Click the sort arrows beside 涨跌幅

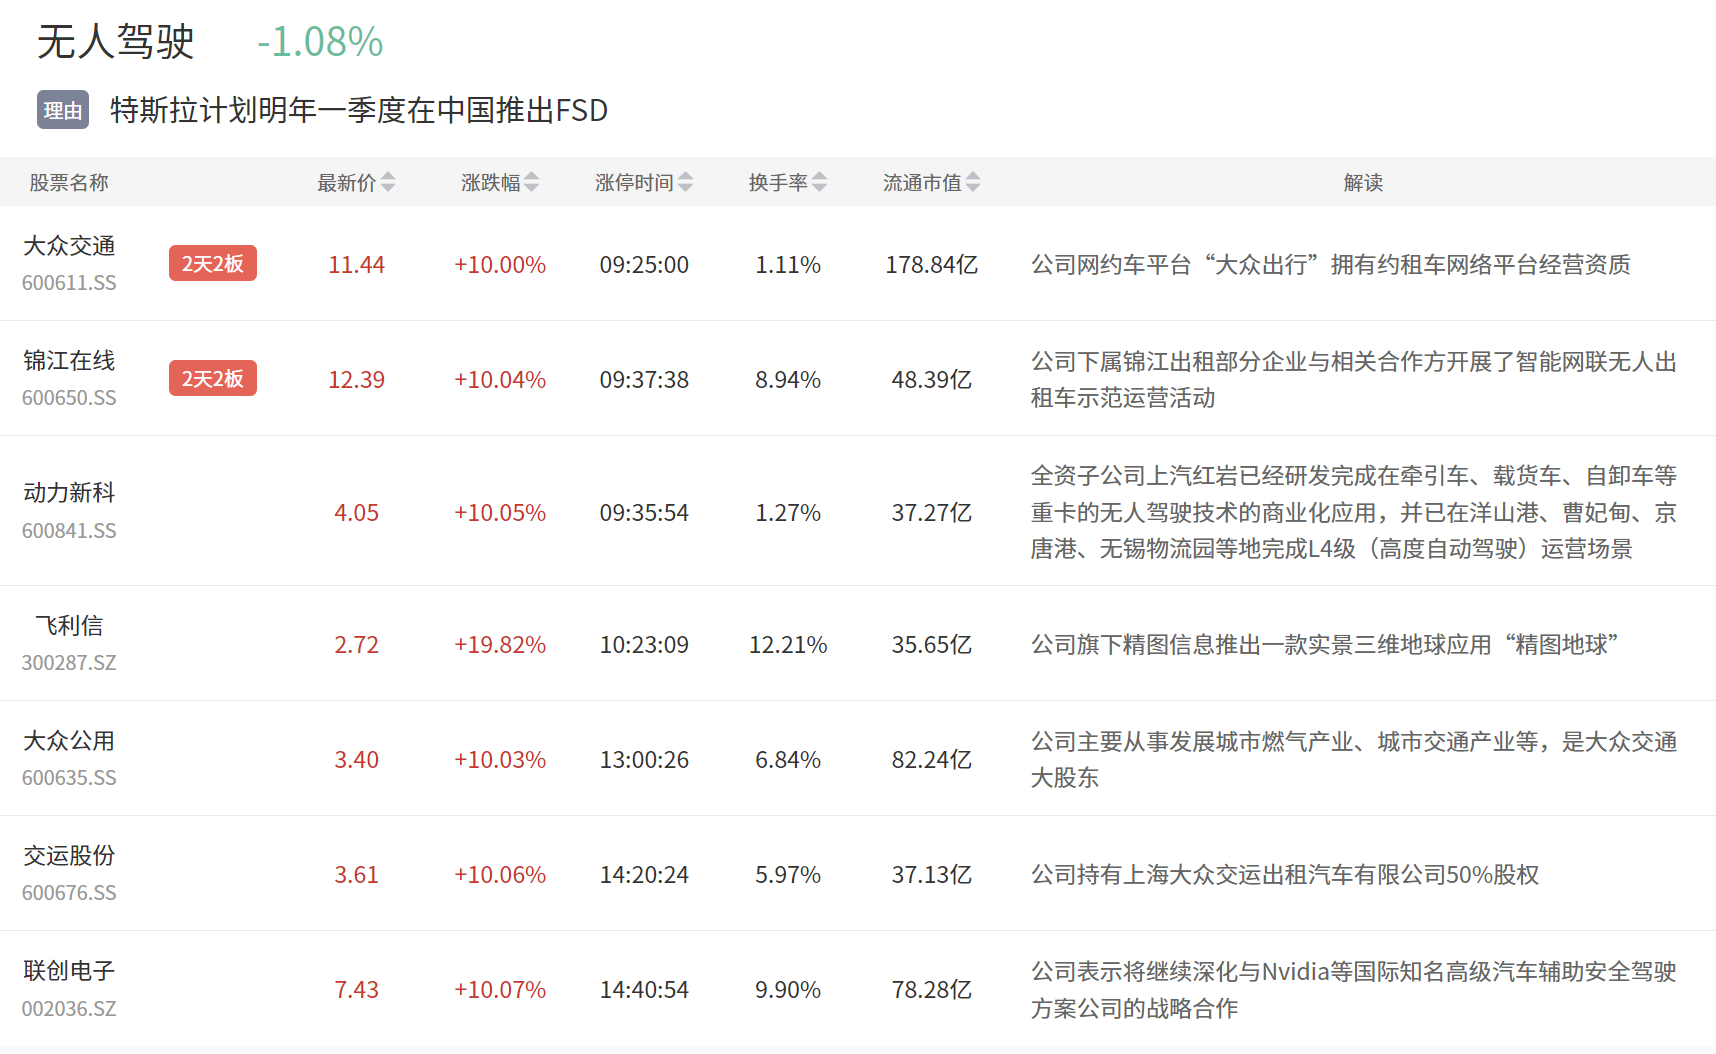tap(532, 182)
